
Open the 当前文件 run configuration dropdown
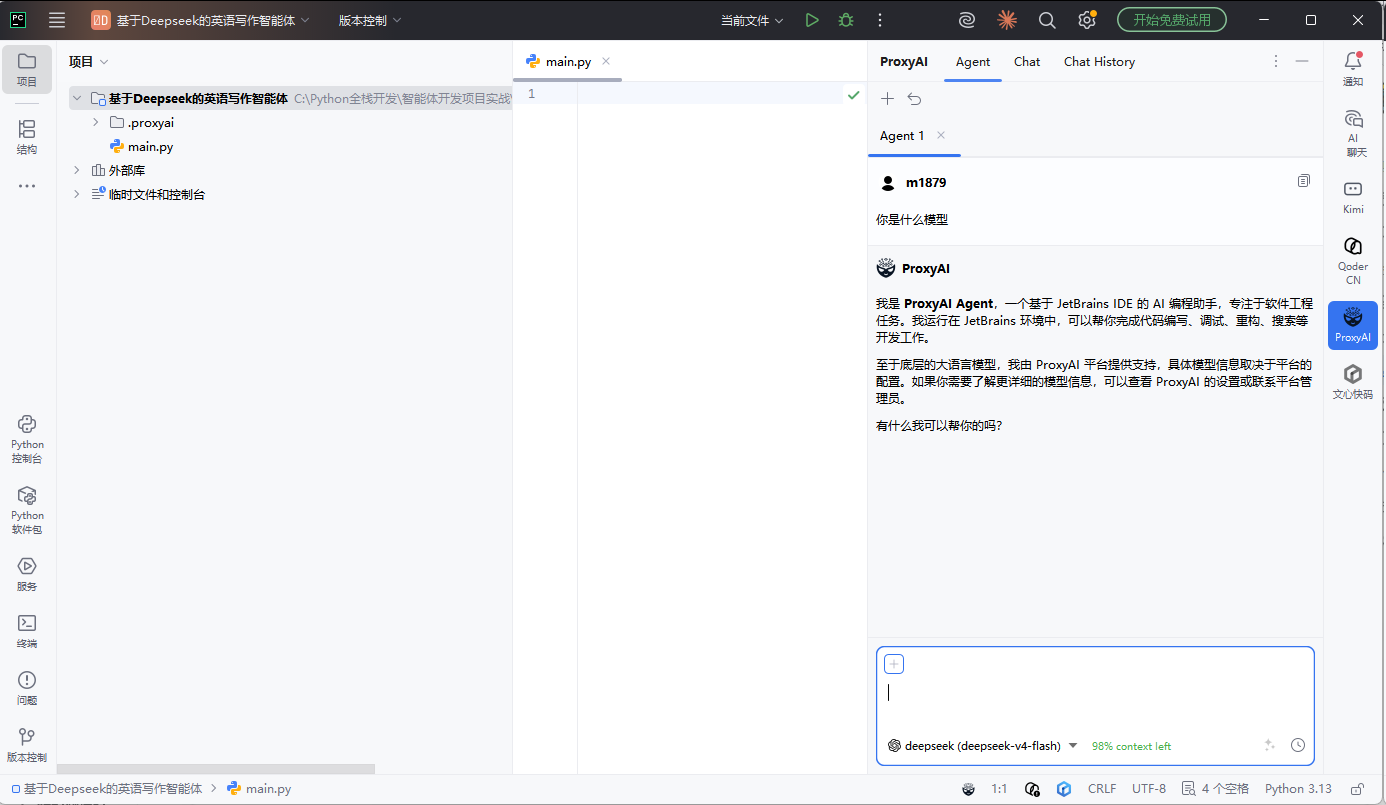click(x=752, y=20)
